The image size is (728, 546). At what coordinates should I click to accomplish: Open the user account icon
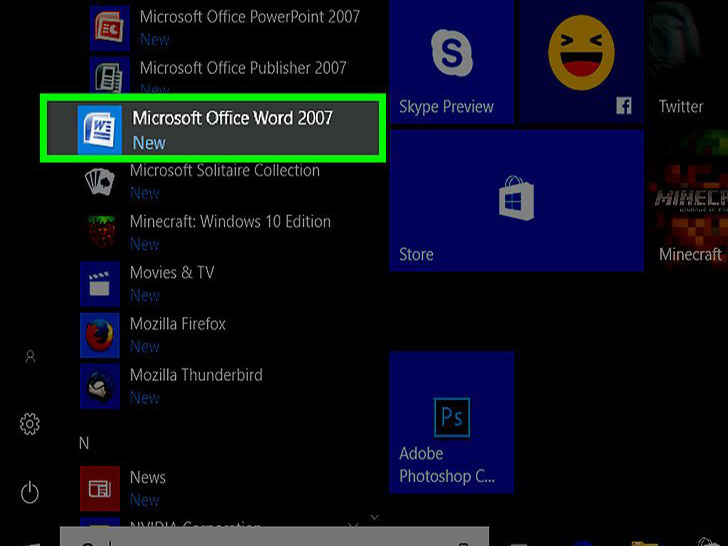tap(30, 356)
